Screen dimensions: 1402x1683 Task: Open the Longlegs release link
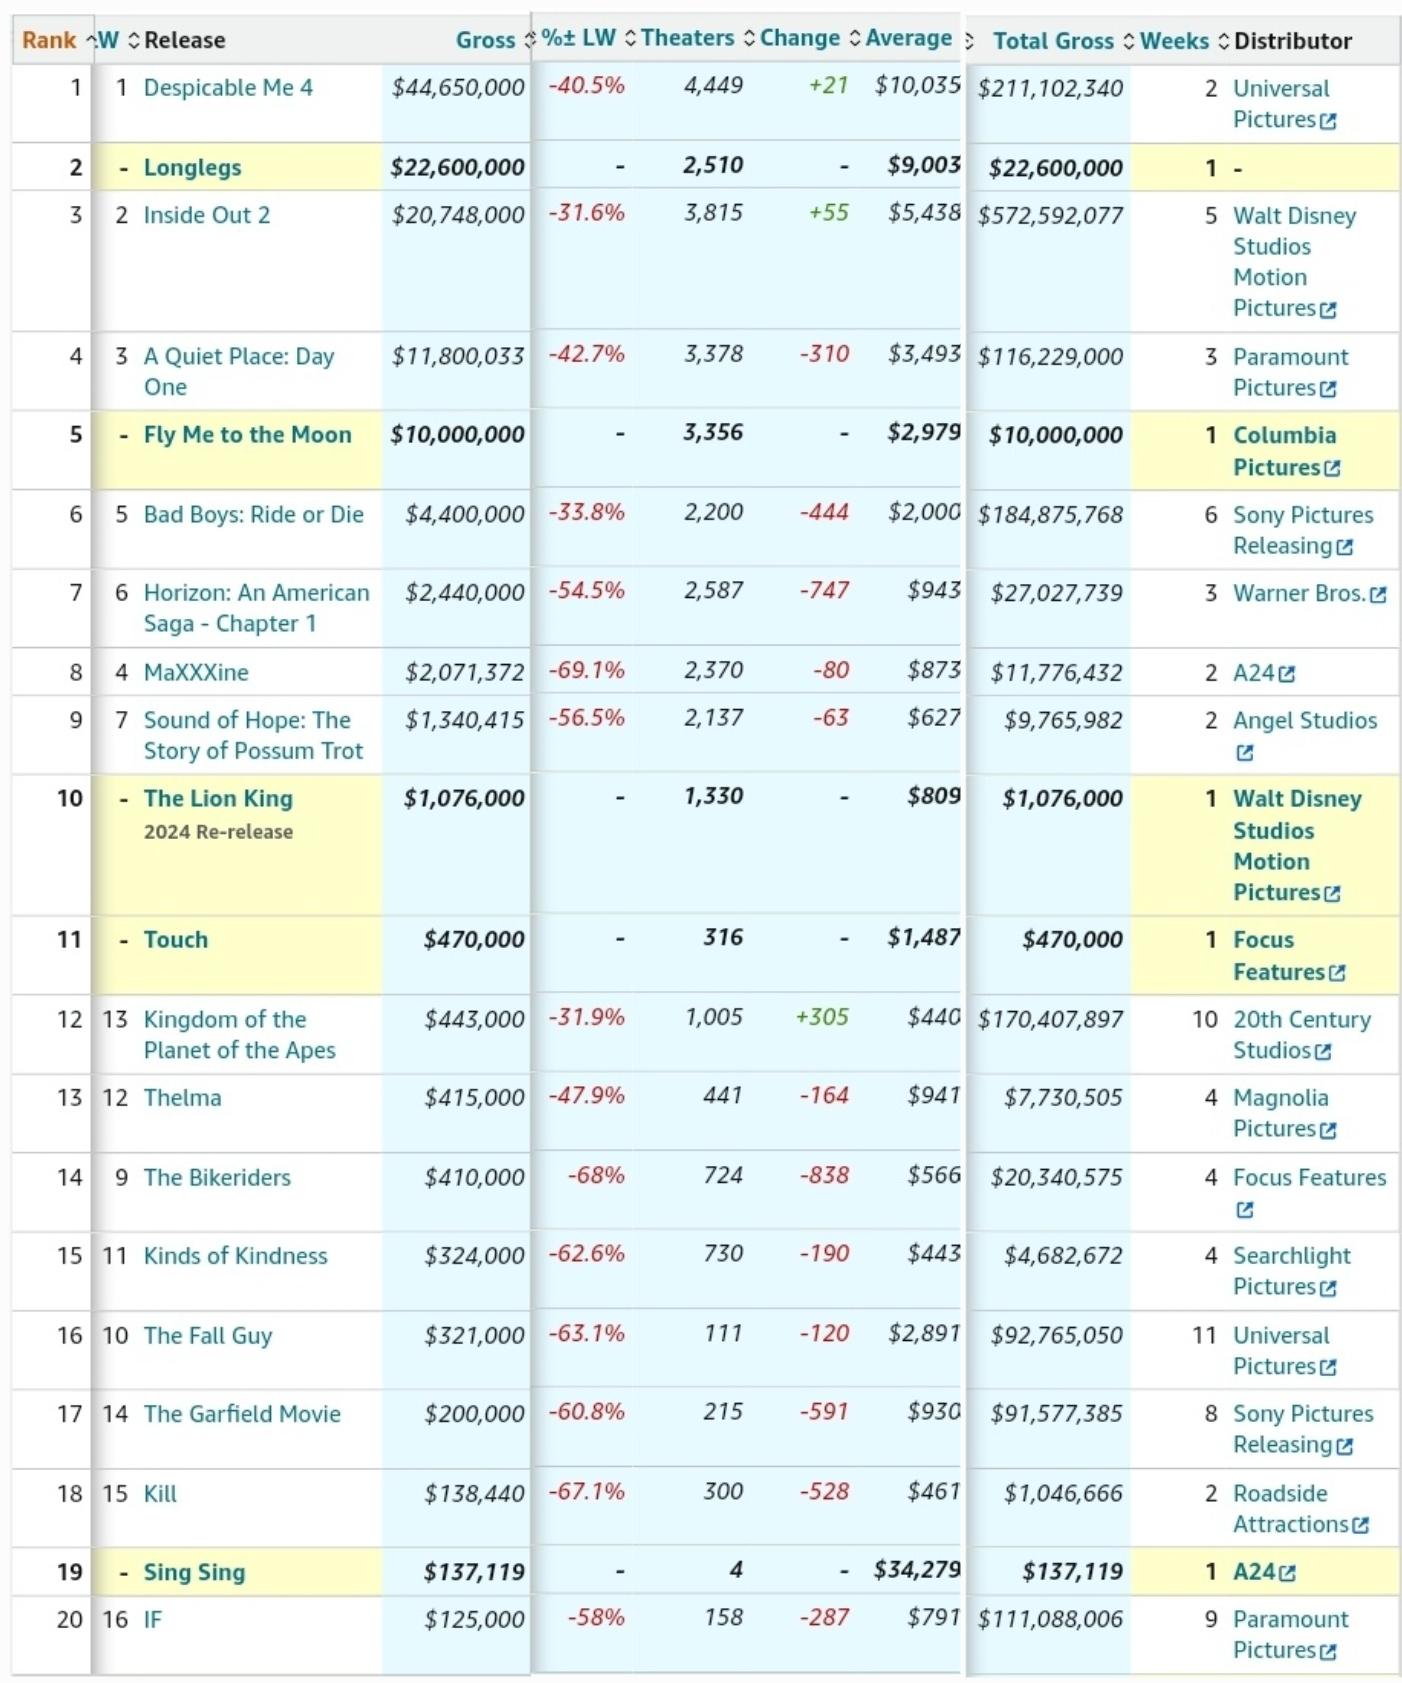(192, 168)
